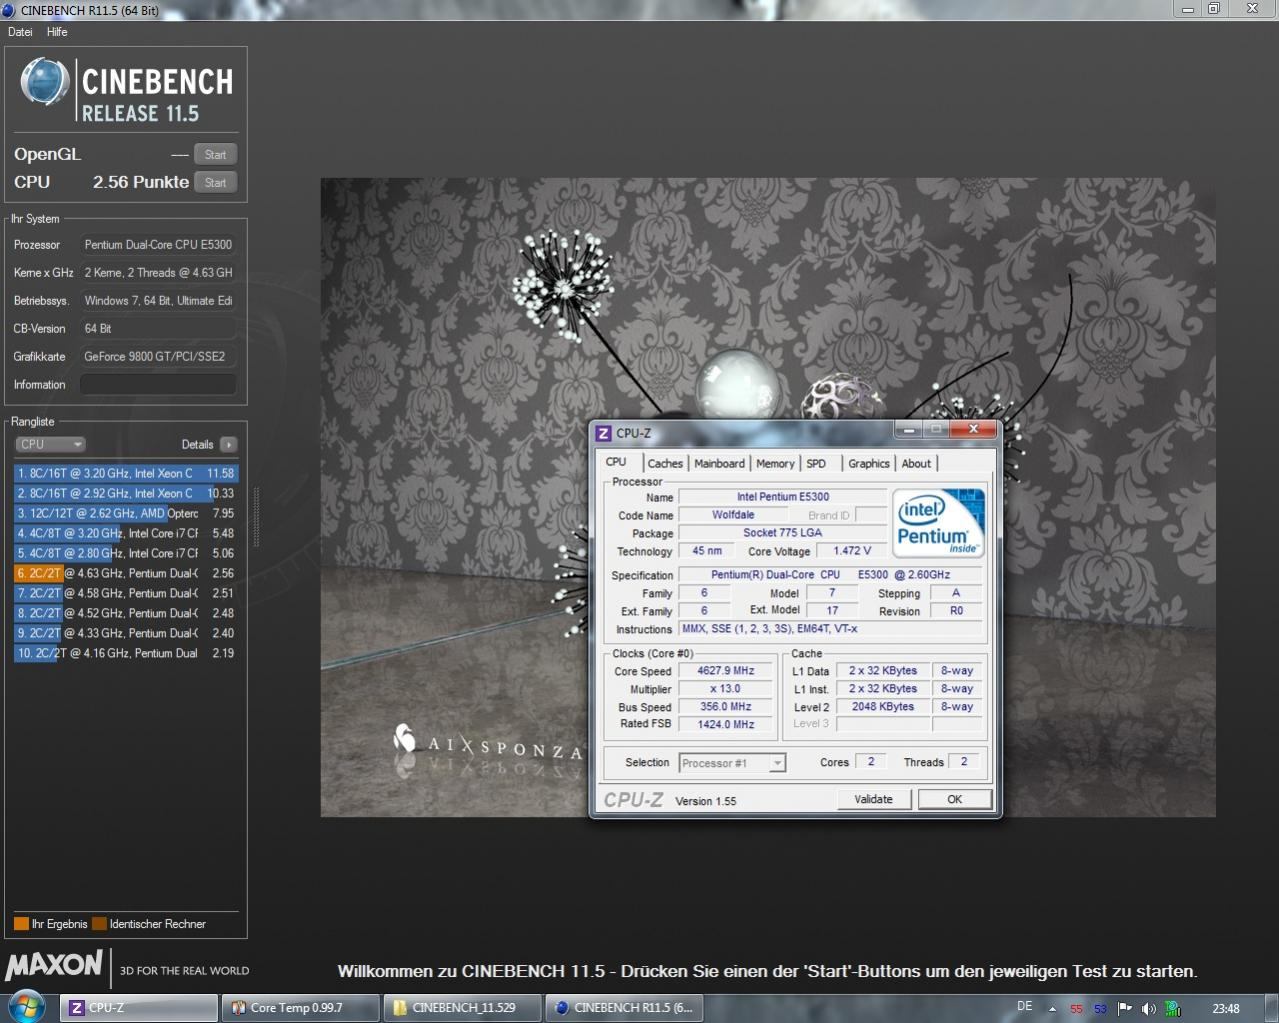Select ranking row 4C/8T @ 3.20 GHz Core i7
This screenshot has height=1023, width=1279.
tap(126, 533)
